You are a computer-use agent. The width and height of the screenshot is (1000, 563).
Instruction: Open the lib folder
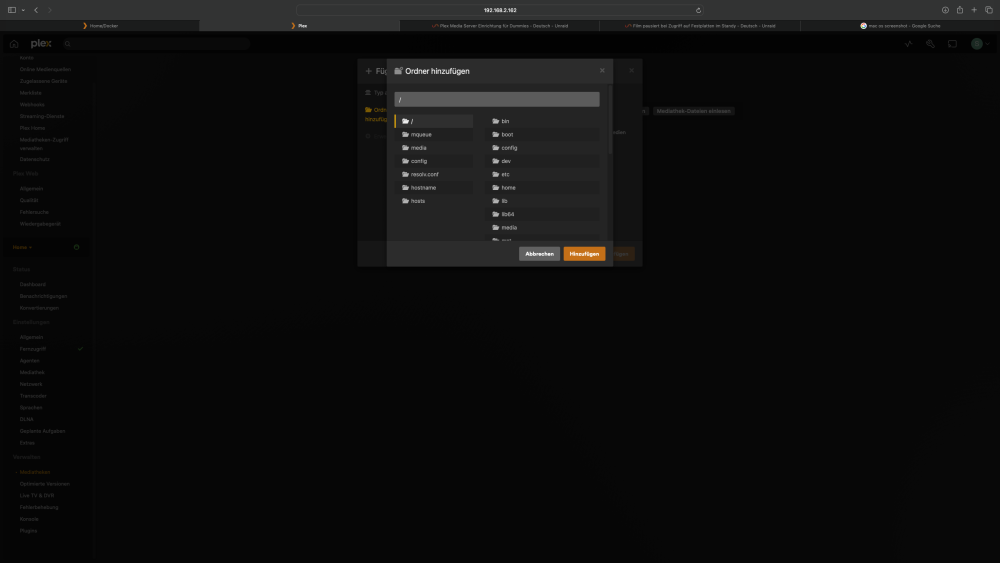pyautogui.click(x=542, y=201)
